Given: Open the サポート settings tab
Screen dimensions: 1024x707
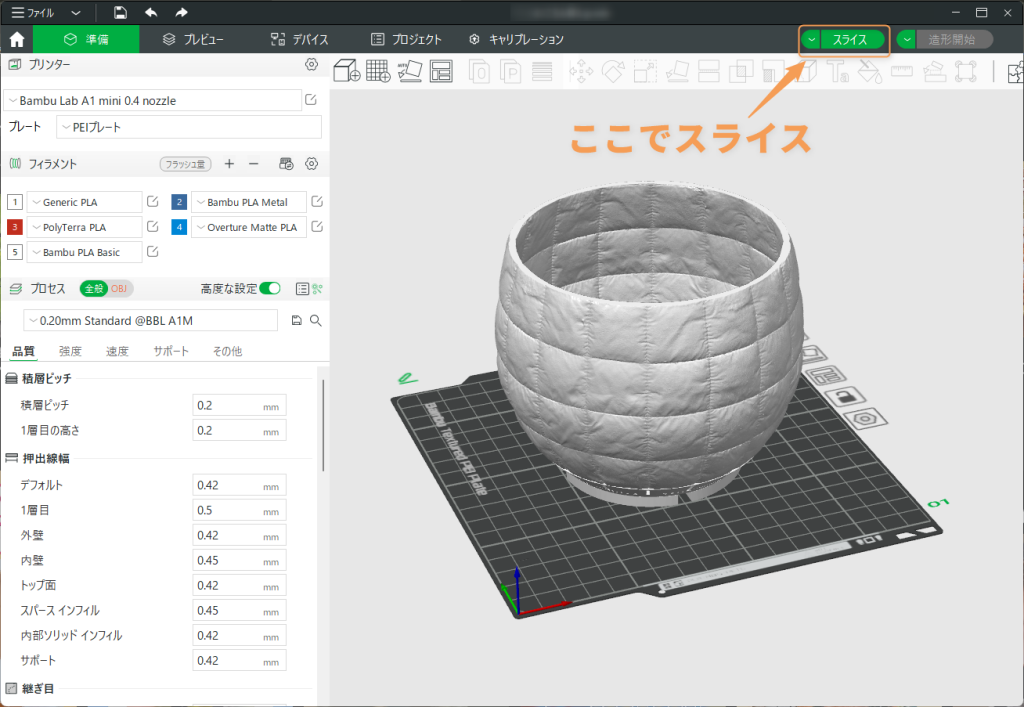Looking at the screenshot, I should coord(170,351).
